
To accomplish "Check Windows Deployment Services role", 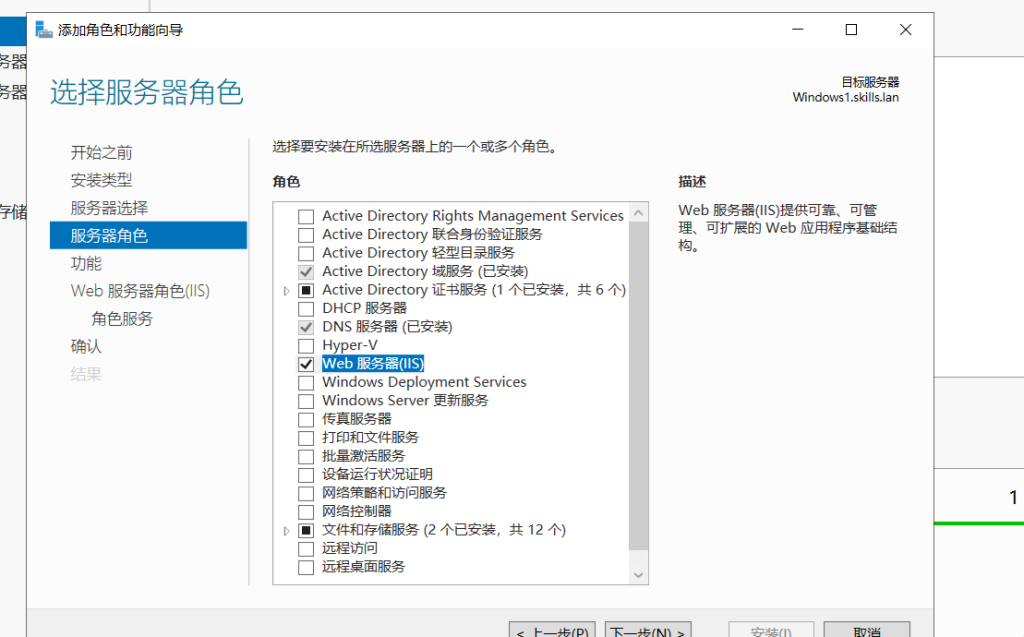I will (x=306, y=382).
